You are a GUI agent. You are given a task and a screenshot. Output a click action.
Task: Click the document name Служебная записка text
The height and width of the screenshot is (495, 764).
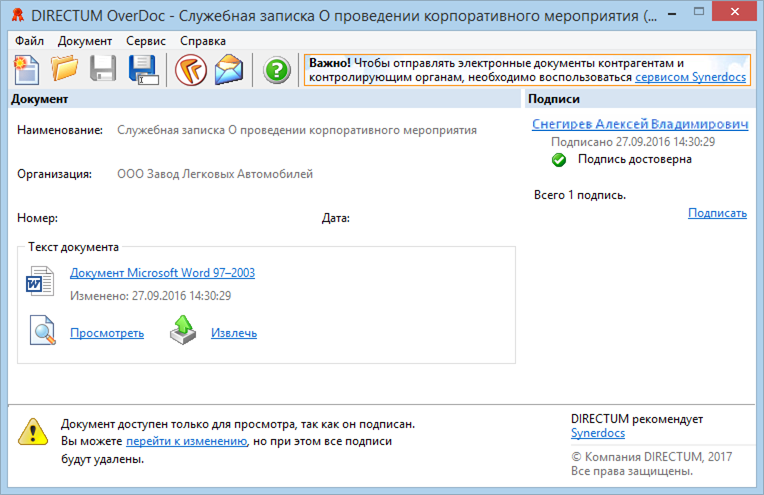point(297,131)
